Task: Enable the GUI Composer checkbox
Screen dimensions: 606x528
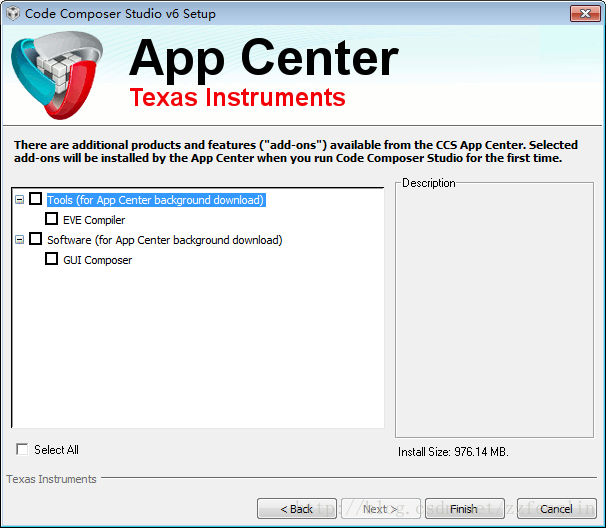Action: click(x=51, y=259)
